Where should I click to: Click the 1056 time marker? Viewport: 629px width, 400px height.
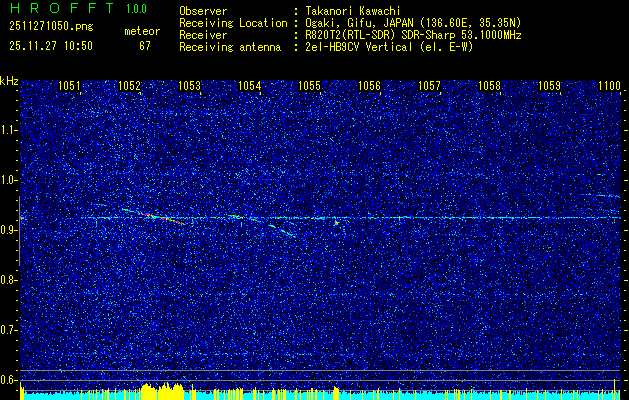click(369, 86)
